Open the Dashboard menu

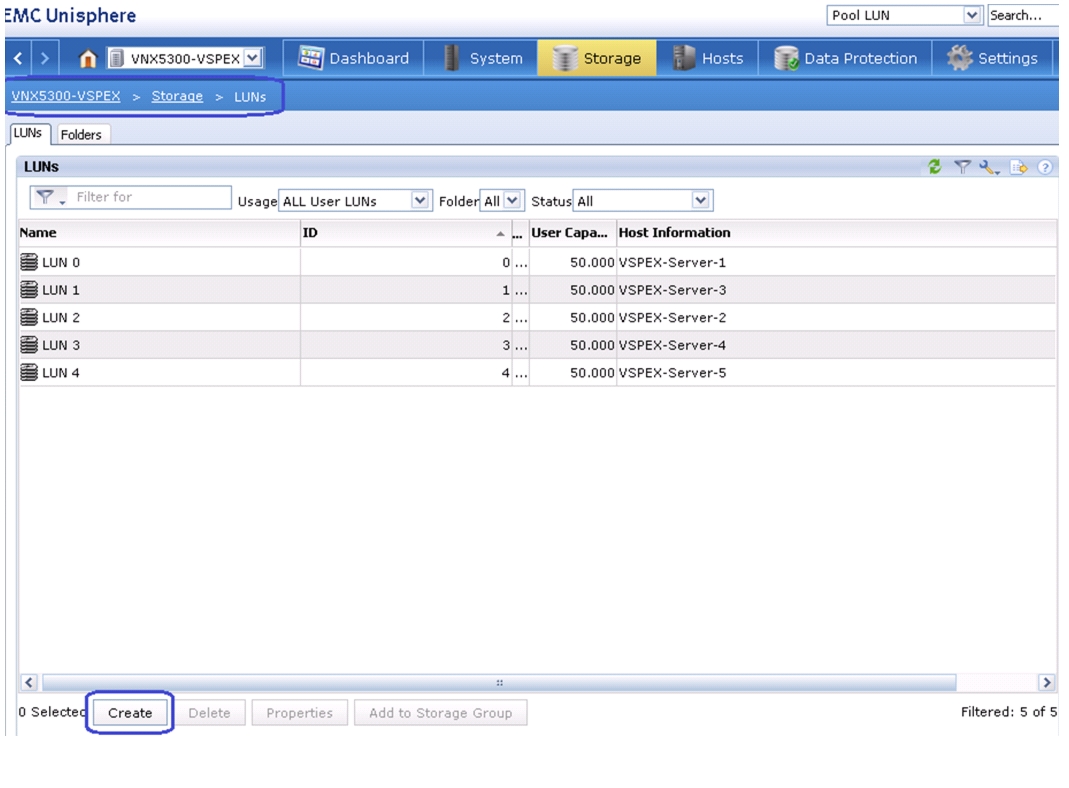[353, 58]
